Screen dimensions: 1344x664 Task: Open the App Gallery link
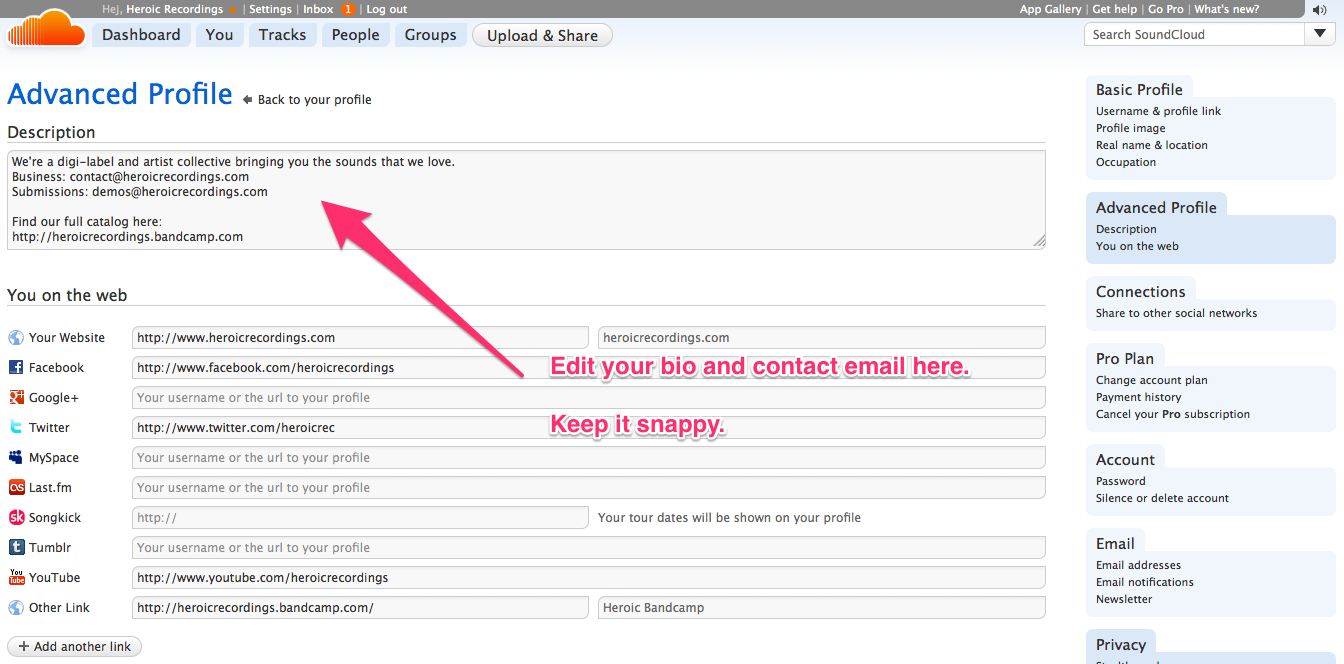click(1050, 10)
